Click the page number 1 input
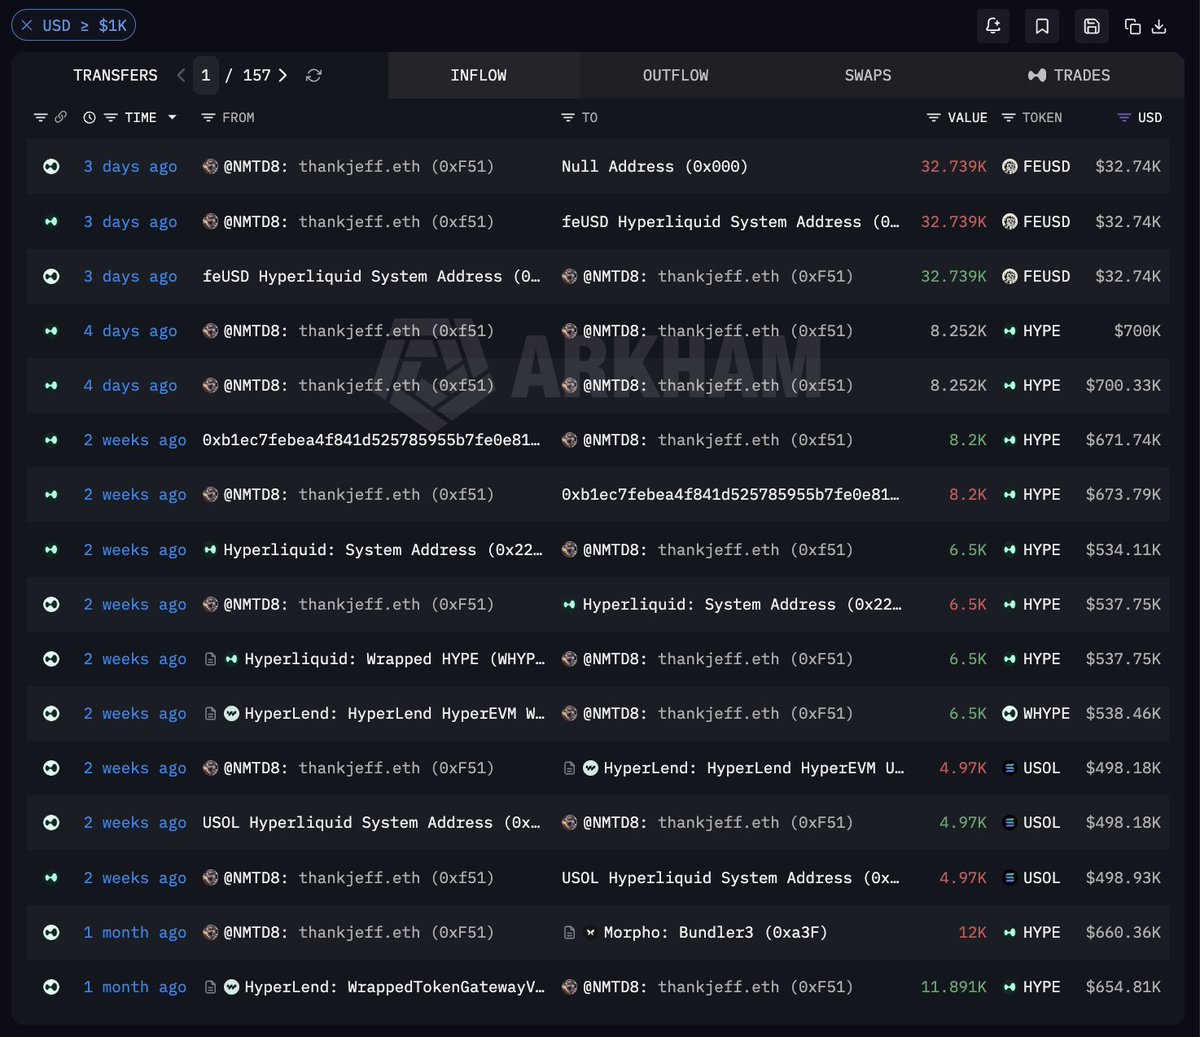This screenshot has height=1037, width=1200. pos(205,75)
